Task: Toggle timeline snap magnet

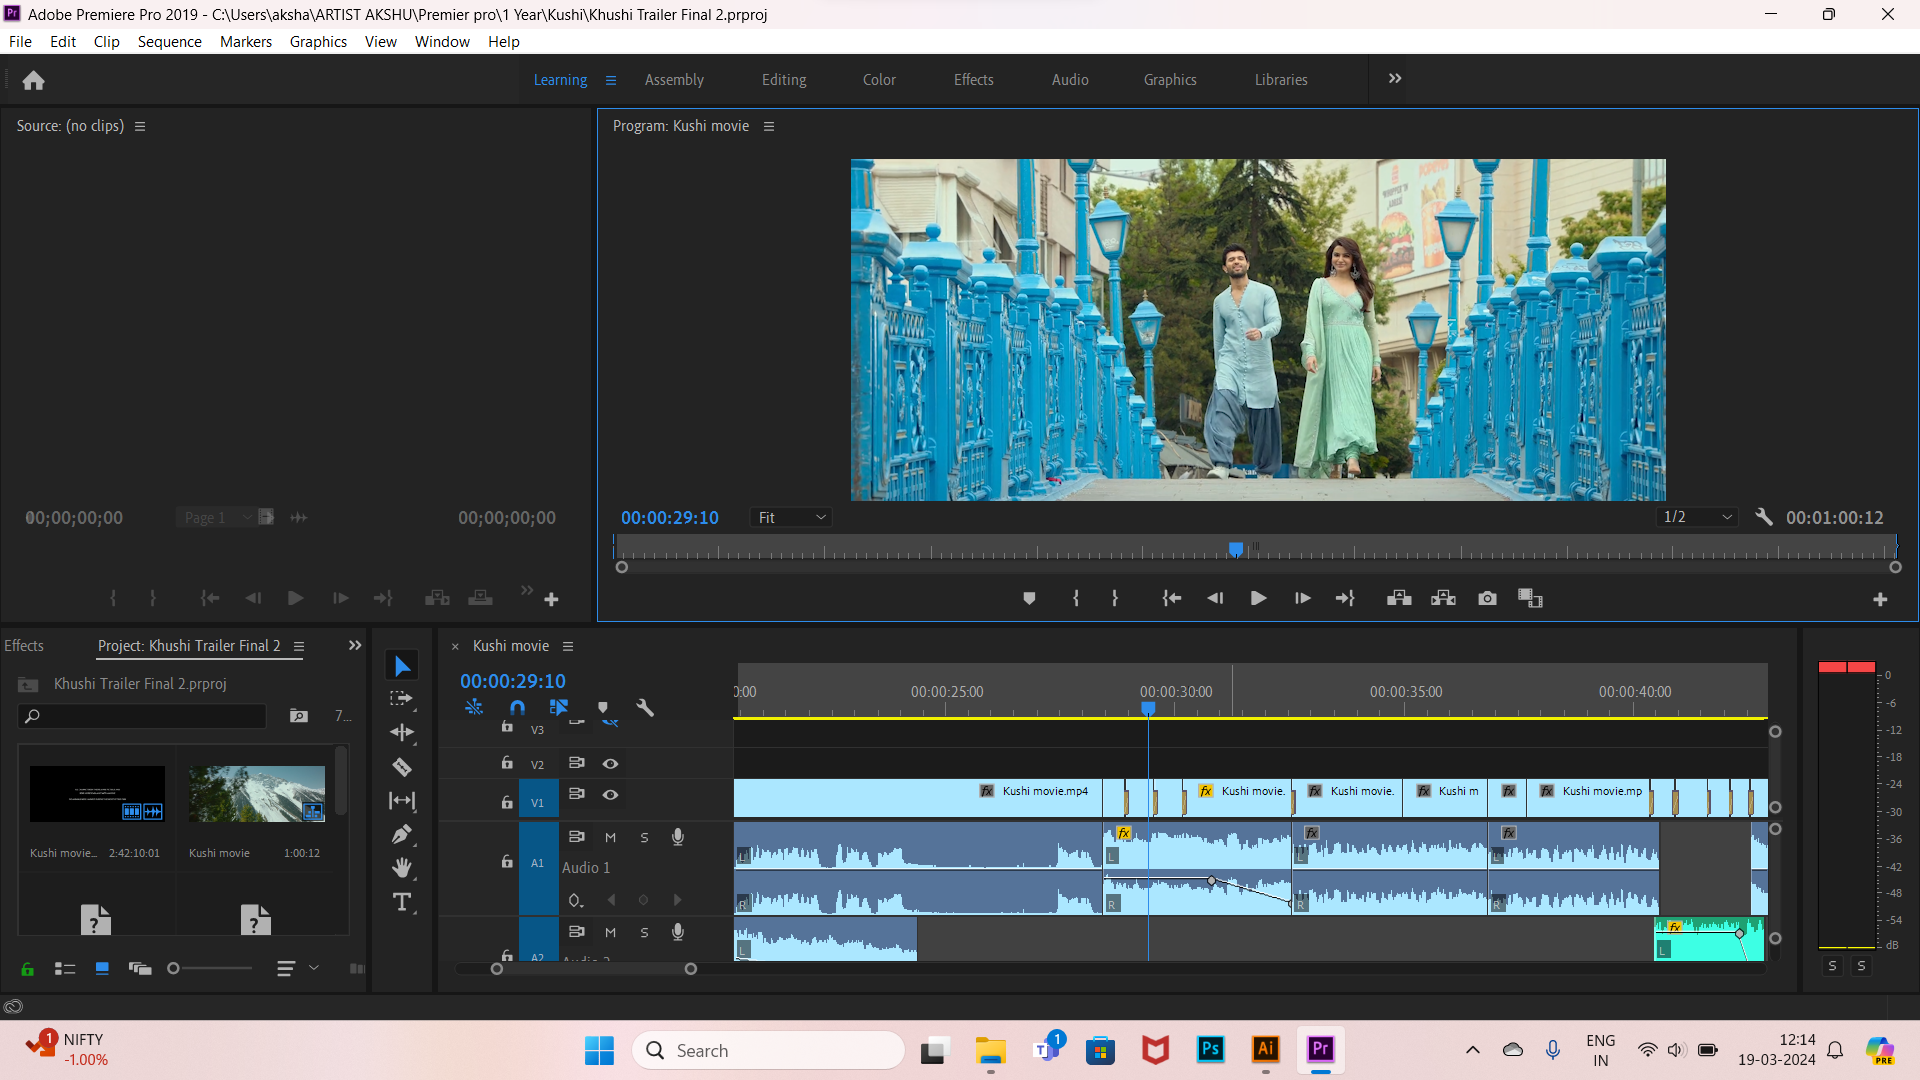Action: [517, 707]
